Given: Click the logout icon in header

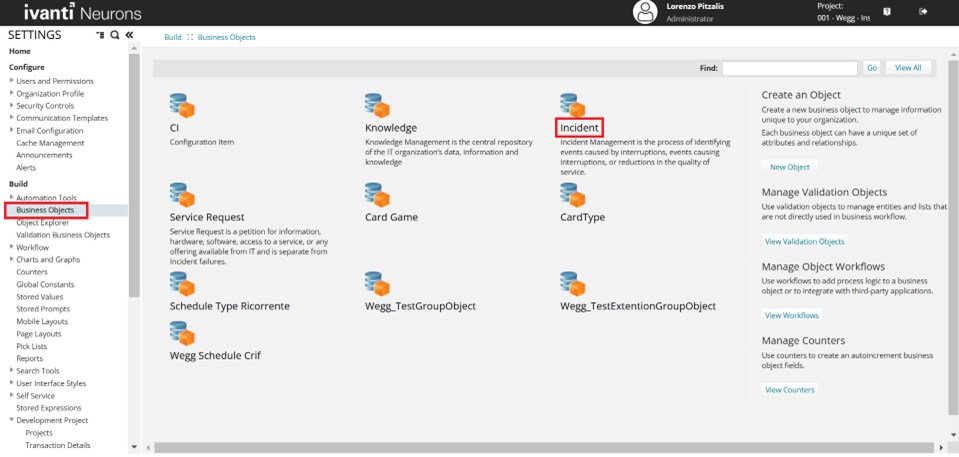Looking at the screenshot, I should pos(923,12).
